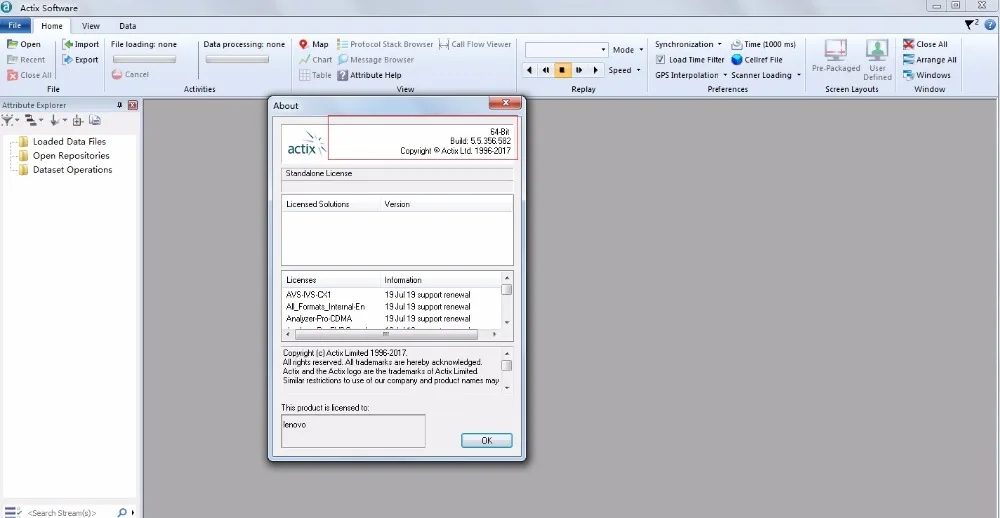The height and width of the screenshot is (518, 1000).
Task: Close the Attribute Explorer panel
Action: pyautogui.click(x=133, y=105)
